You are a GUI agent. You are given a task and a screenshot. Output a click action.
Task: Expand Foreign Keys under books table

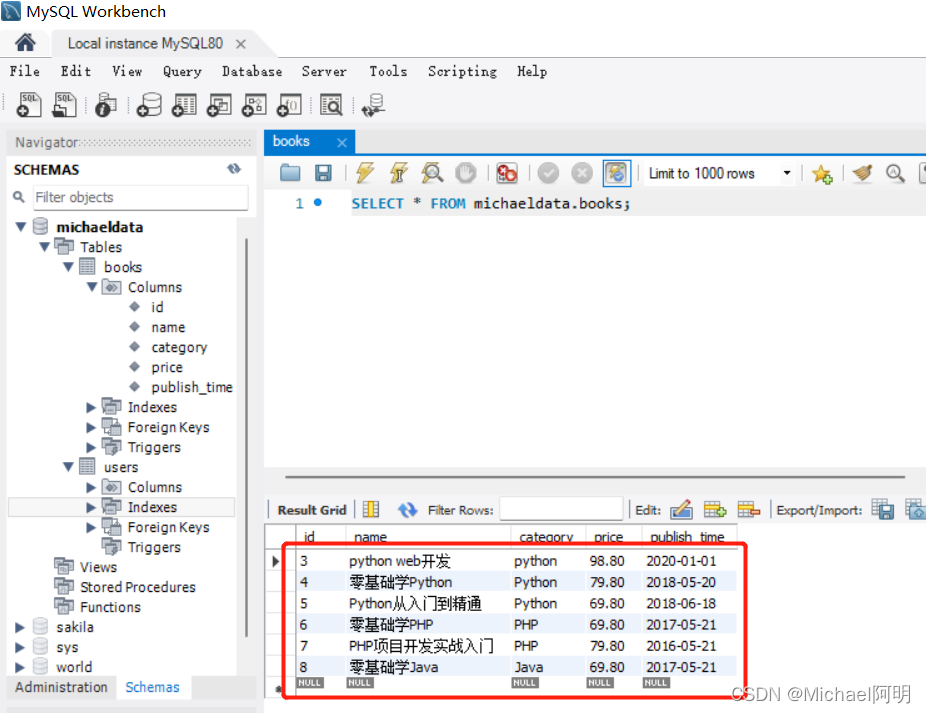point(91,427)
